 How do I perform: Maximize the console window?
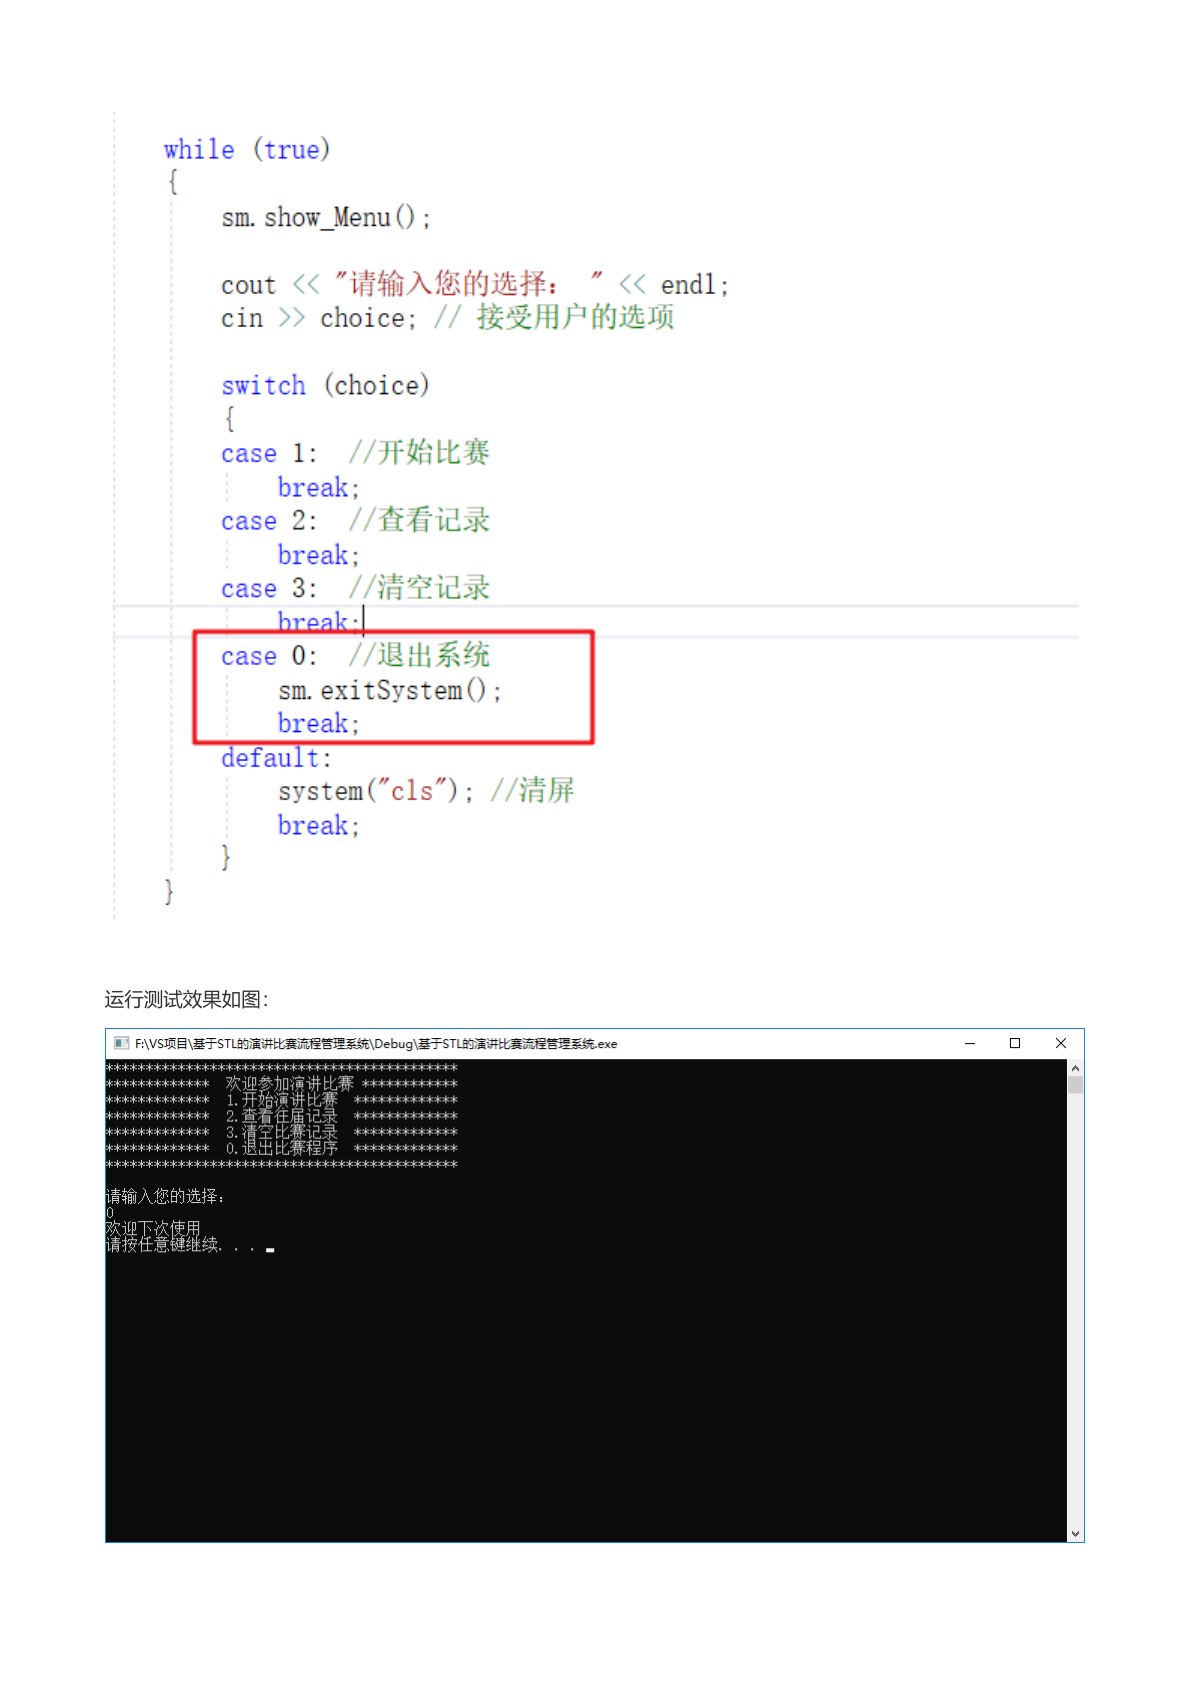[1015, 1043]
